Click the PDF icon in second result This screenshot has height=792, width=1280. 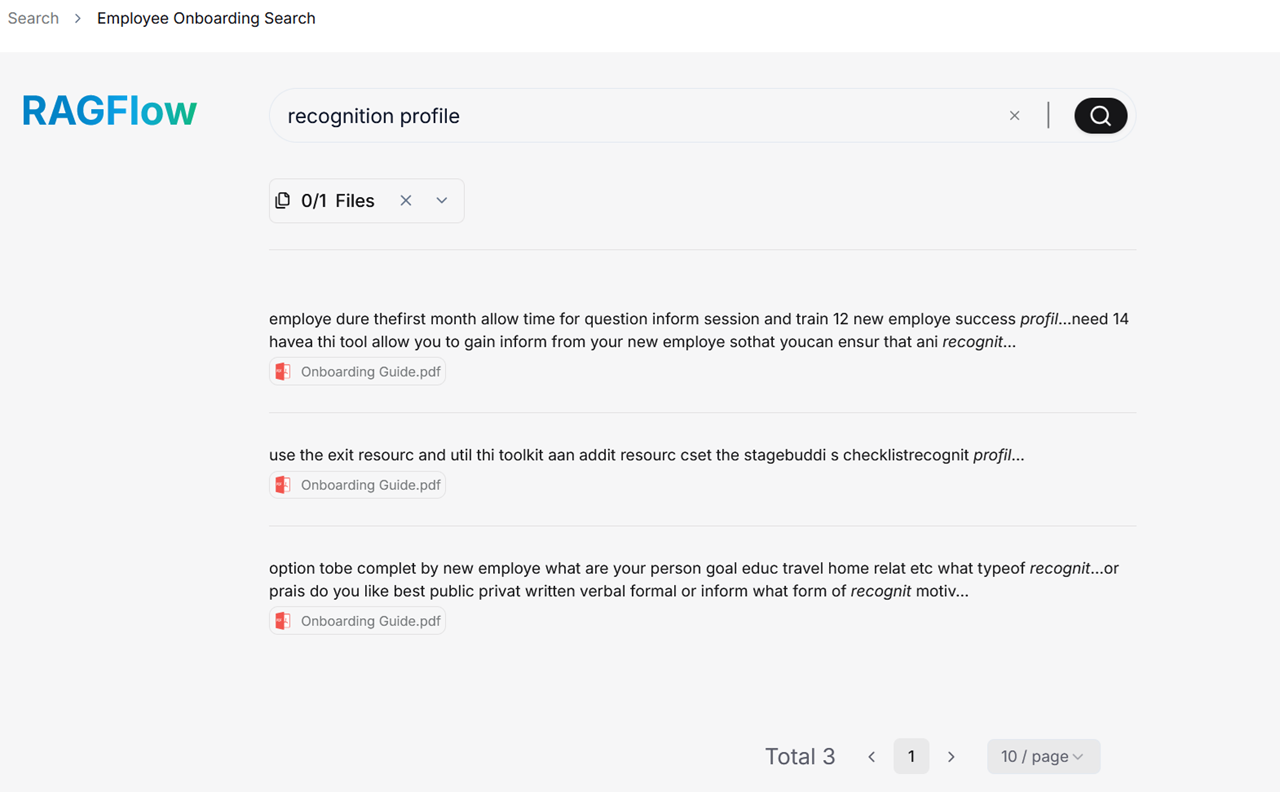pyautogui.click(x=283, y=485)
